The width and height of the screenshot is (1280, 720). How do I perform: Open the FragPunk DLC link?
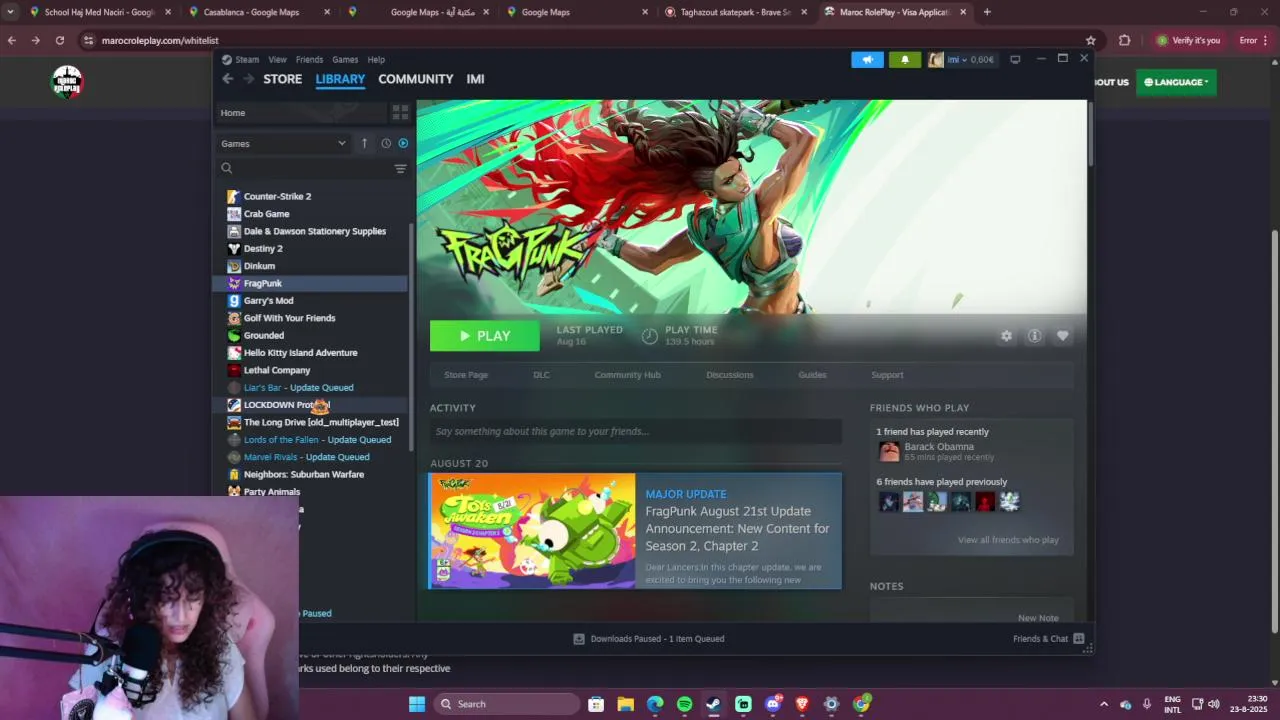point(541,375)
